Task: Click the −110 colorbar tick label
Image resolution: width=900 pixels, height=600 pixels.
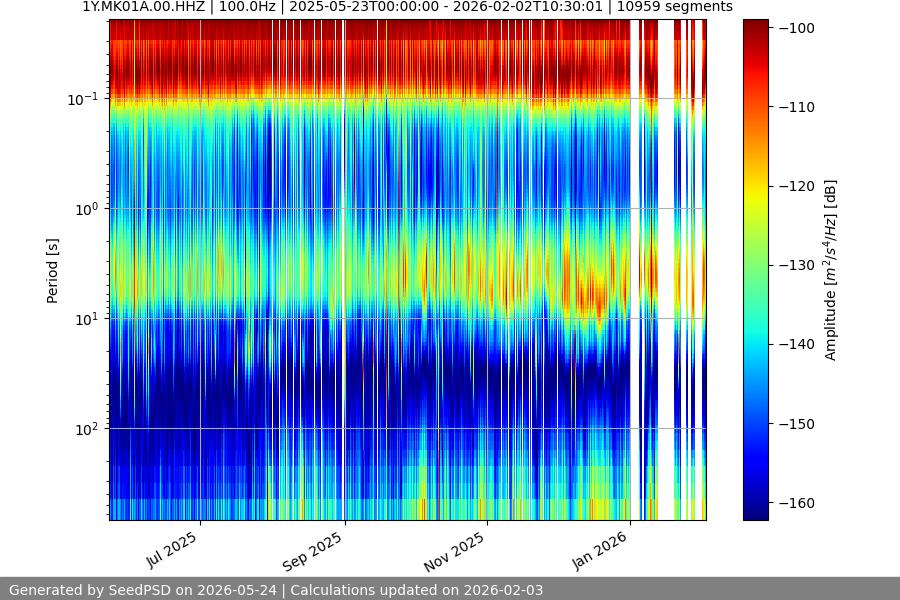Action: click(796, 107)
